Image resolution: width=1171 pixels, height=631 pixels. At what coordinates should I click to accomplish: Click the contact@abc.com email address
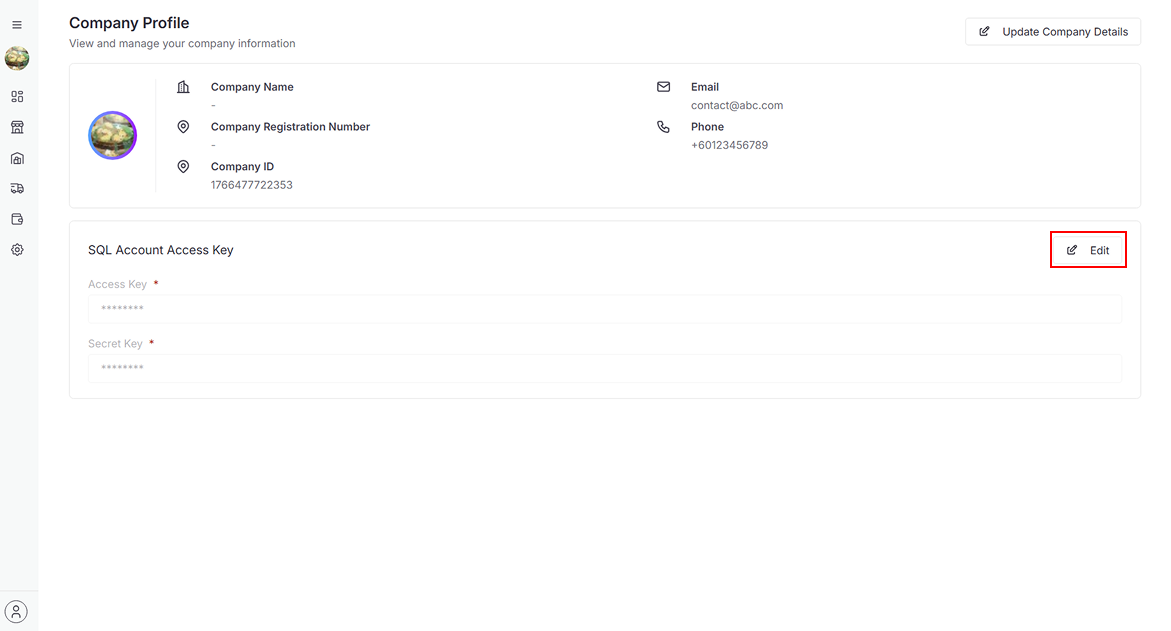737,105
